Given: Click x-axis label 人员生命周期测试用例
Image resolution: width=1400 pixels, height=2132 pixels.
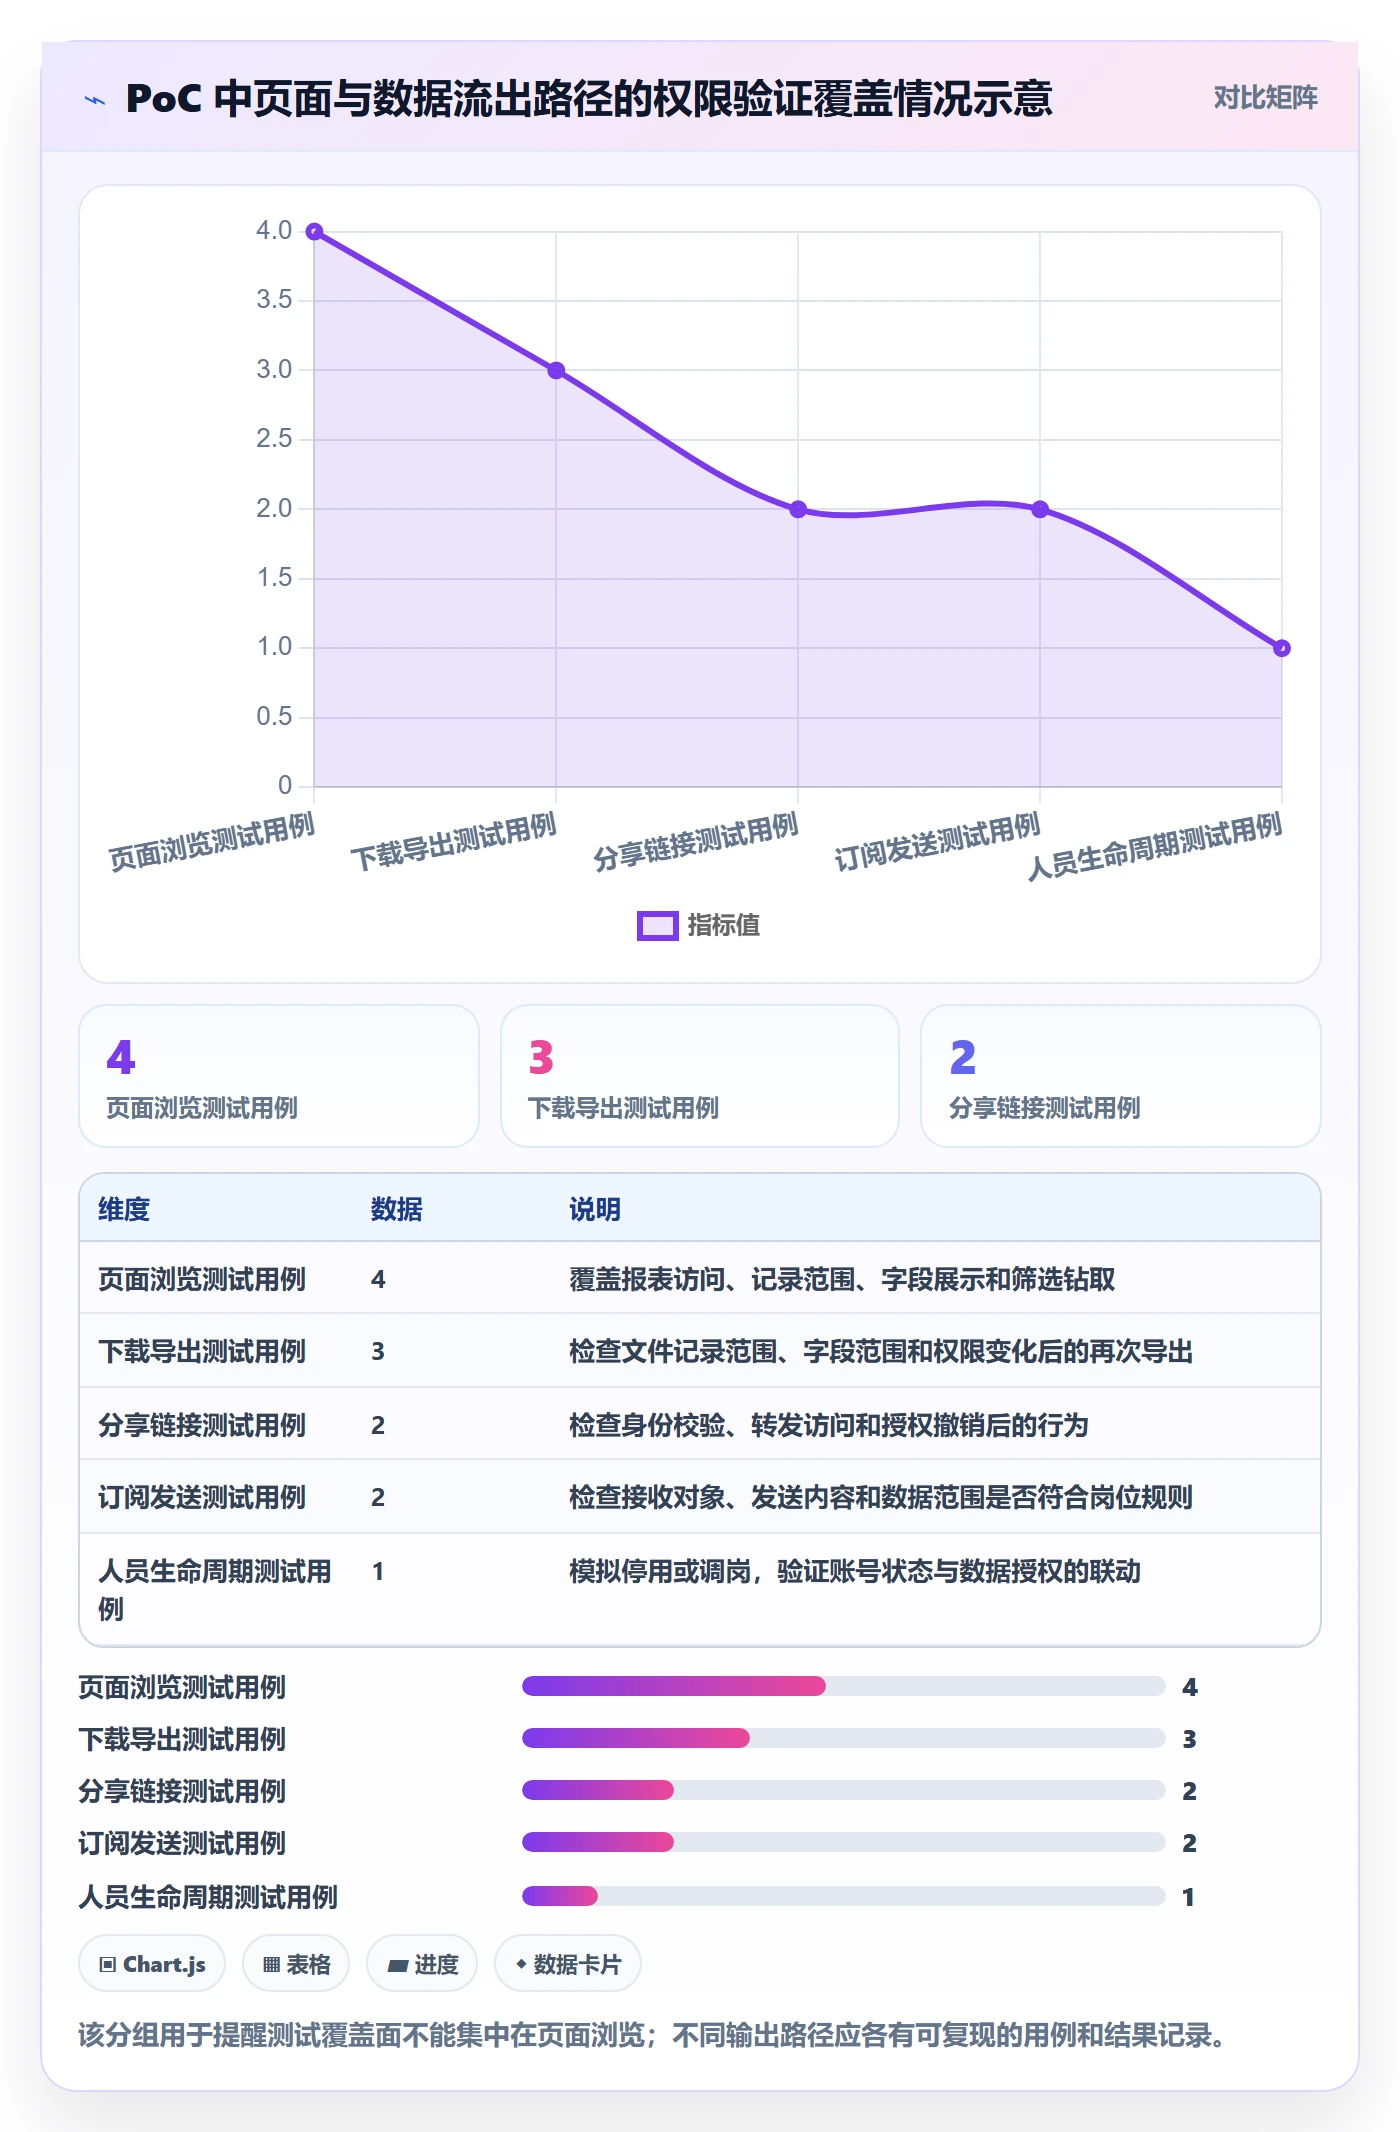Looking at the screenshot, I should tap(1154, 847).
